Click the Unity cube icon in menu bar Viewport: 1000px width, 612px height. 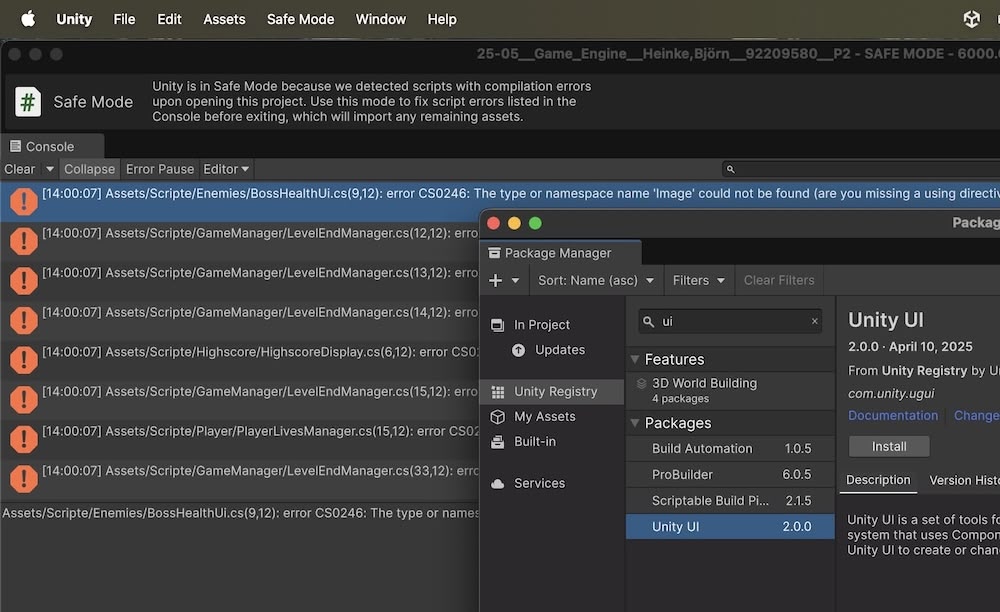(971, 19)
